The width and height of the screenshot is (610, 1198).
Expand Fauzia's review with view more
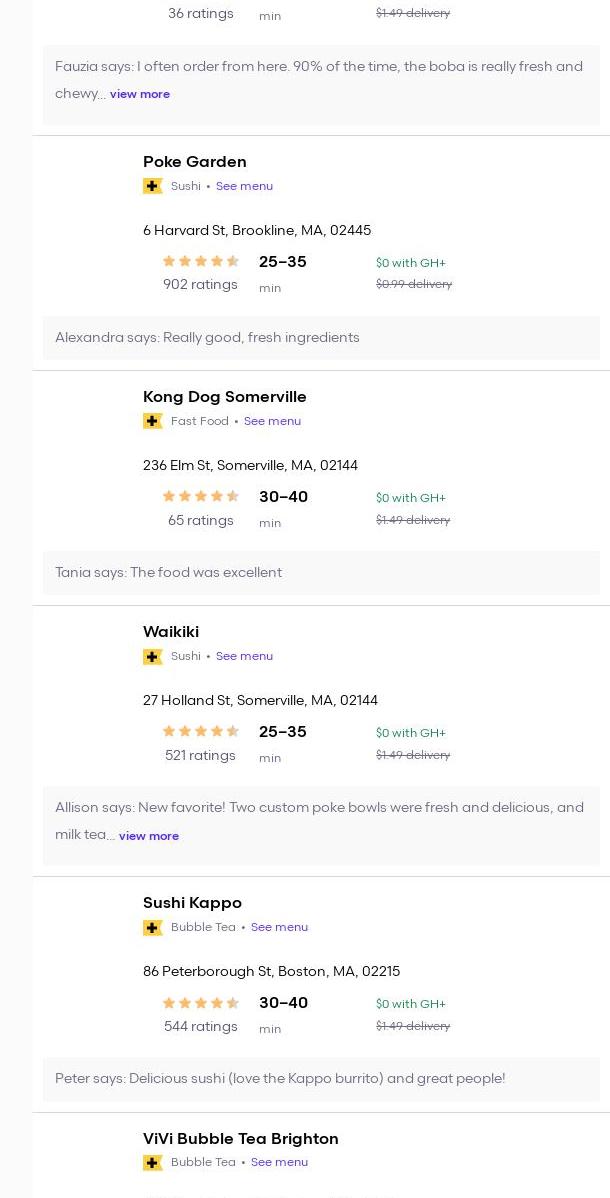point(140,94)
